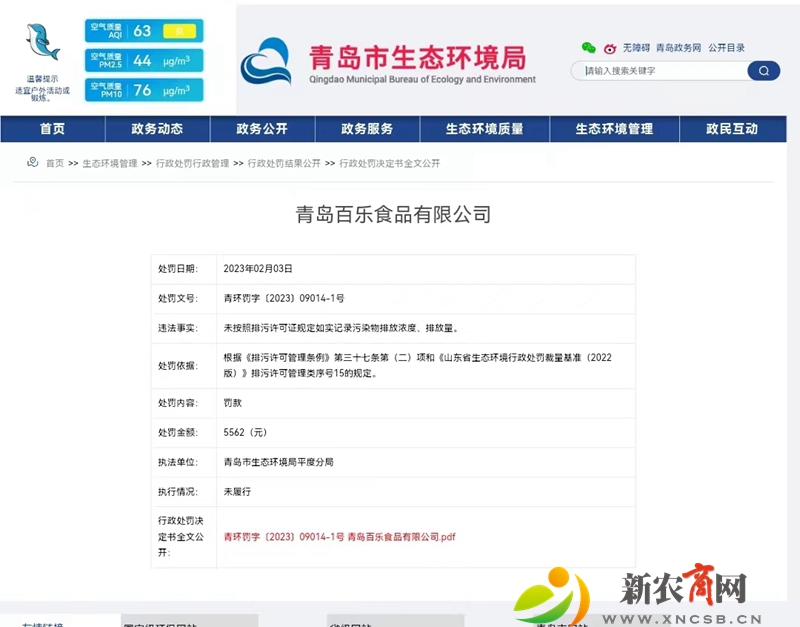Click the 执行情况 row label
The width and height of the screenshot is (800, 627).
coord(178,492)
